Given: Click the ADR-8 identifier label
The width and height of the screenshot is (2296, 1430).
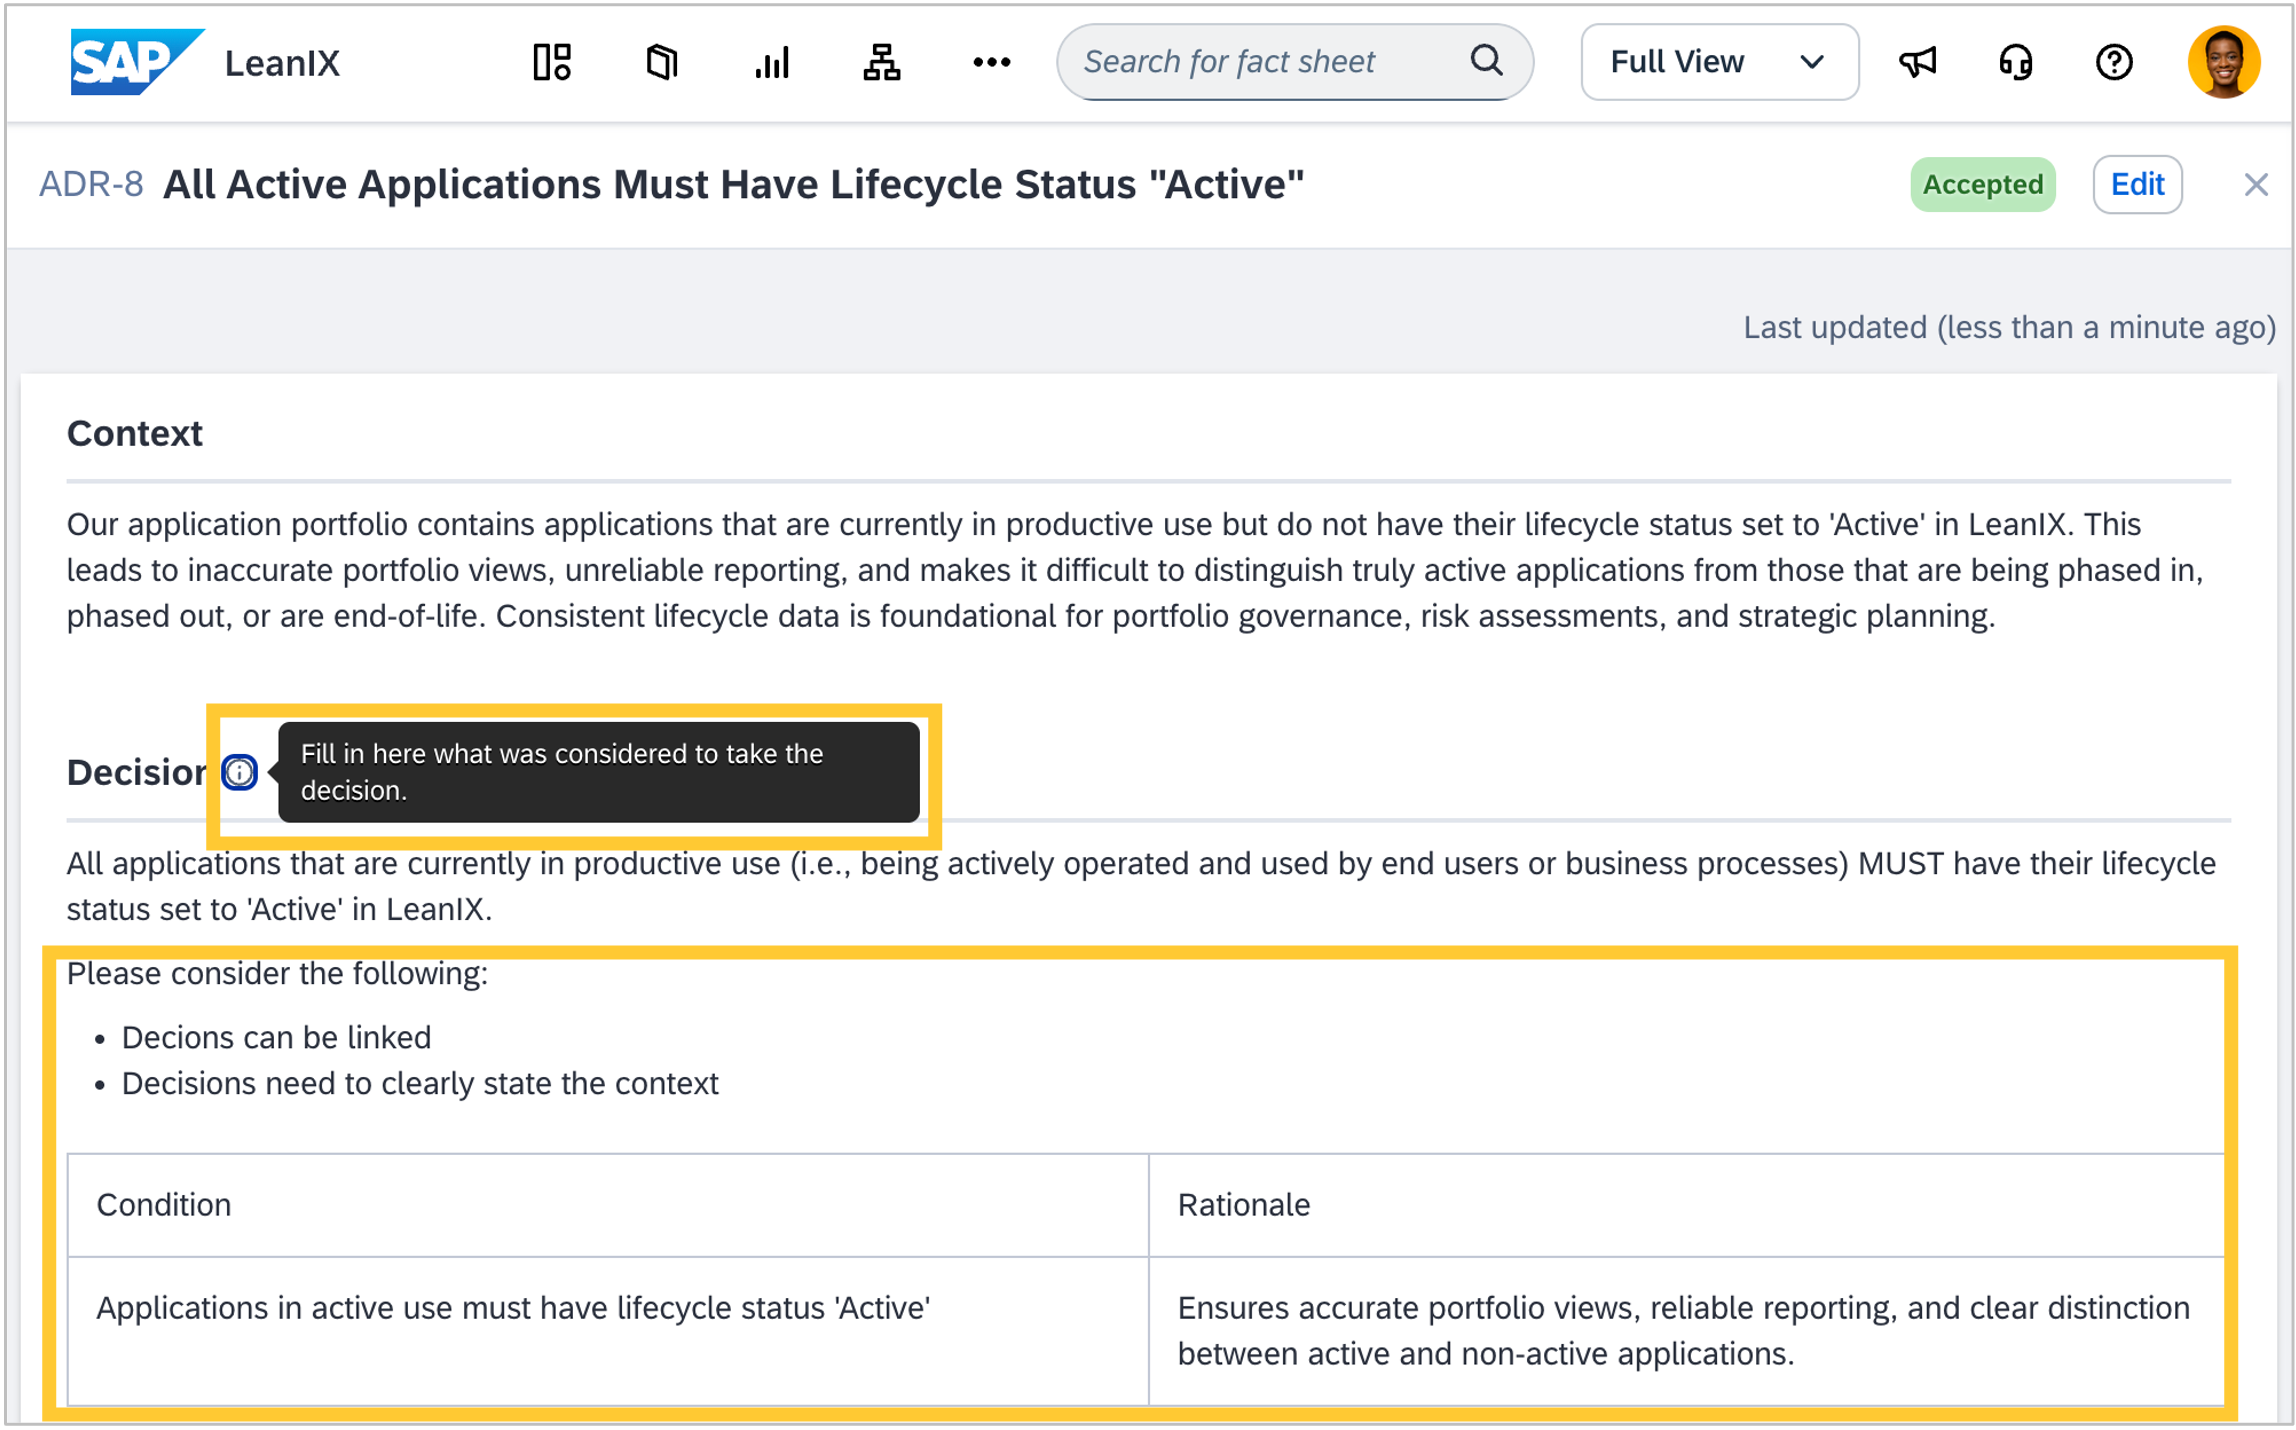Looking at the screenshot, I should click(x=91, y=184).
